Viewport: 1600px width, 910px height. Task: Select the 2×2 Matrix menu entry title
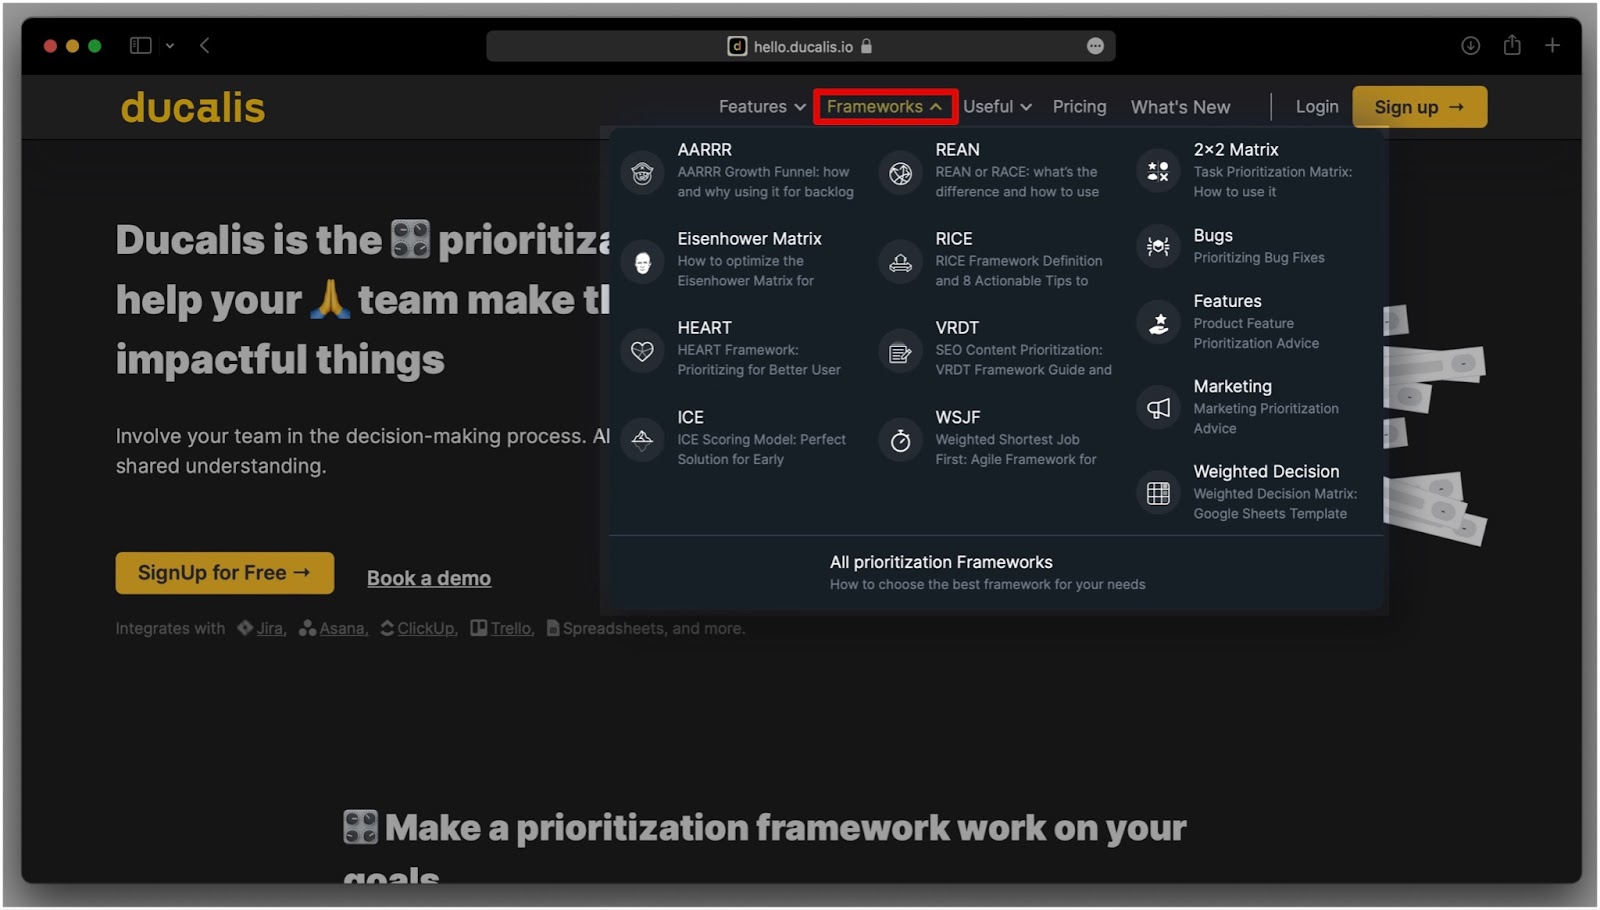click(x=1235, y=149)
